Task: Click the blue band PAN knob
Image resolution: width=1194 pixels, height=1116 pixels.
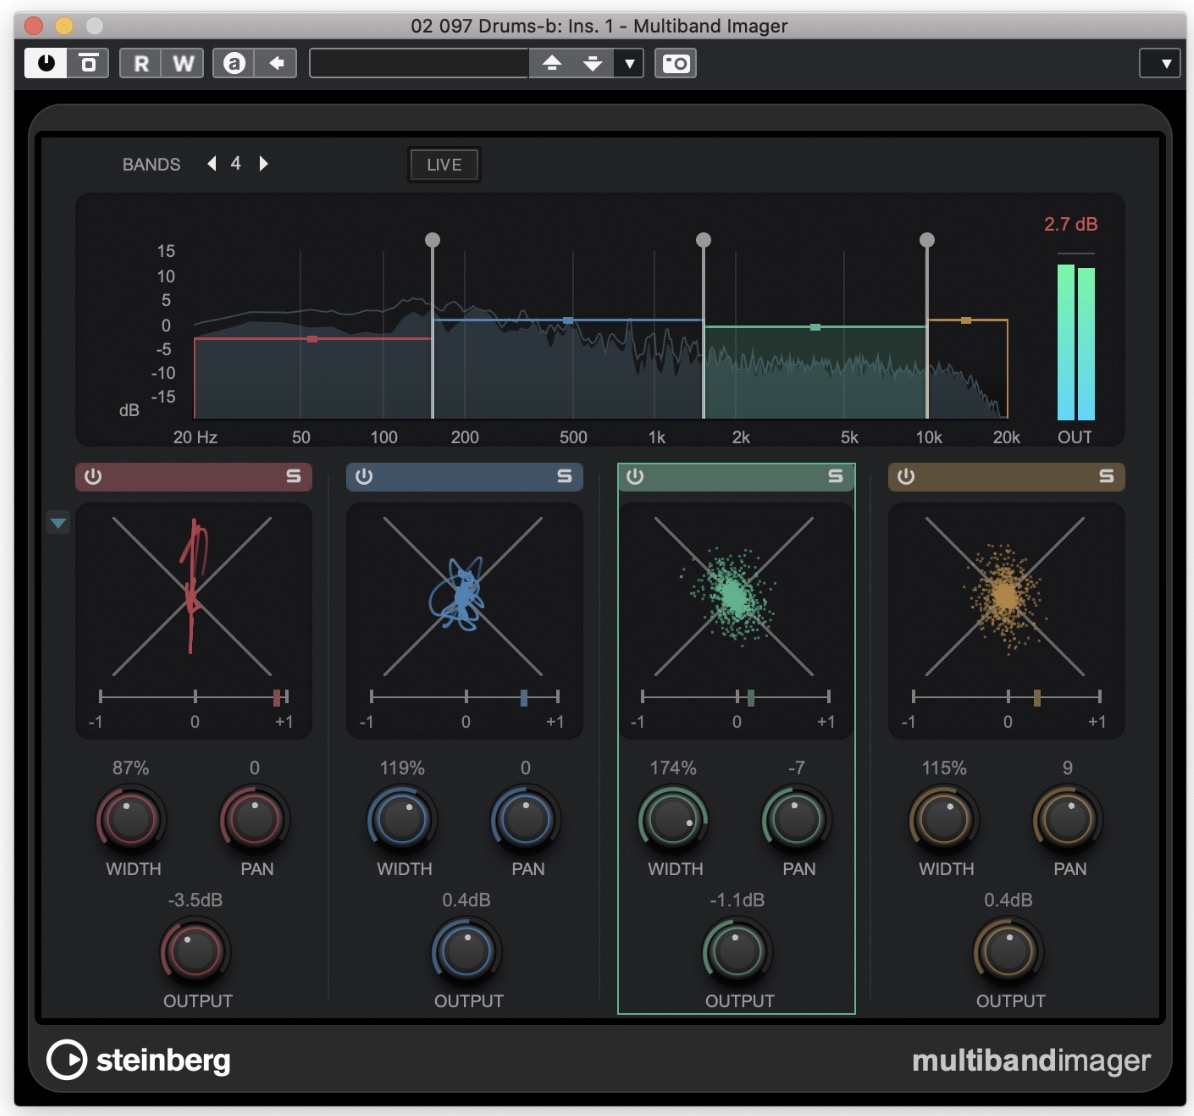Action: coord(525,820)
